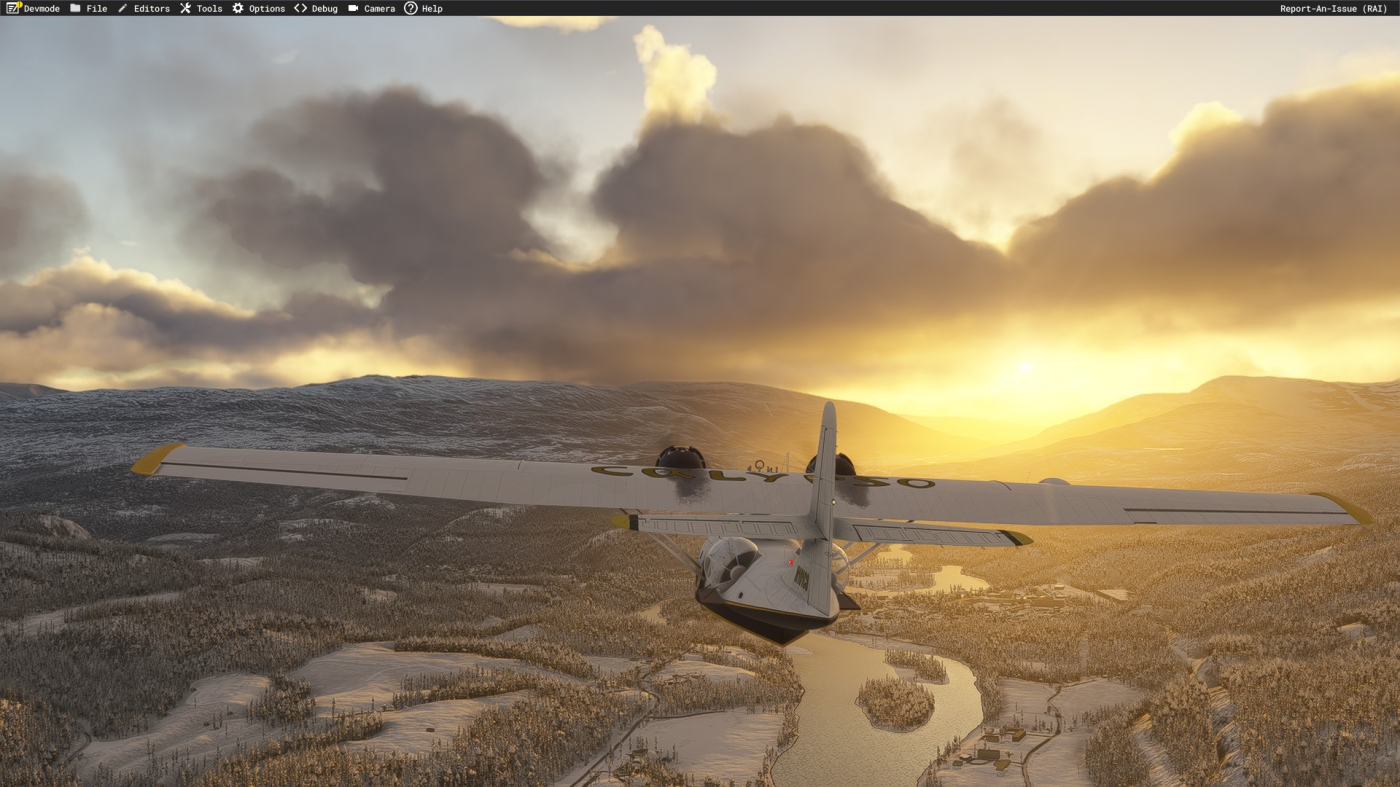Click the Report-An-Issue (RAI) button
This screenshot has height=787, width=1400.
point(1333,9)
